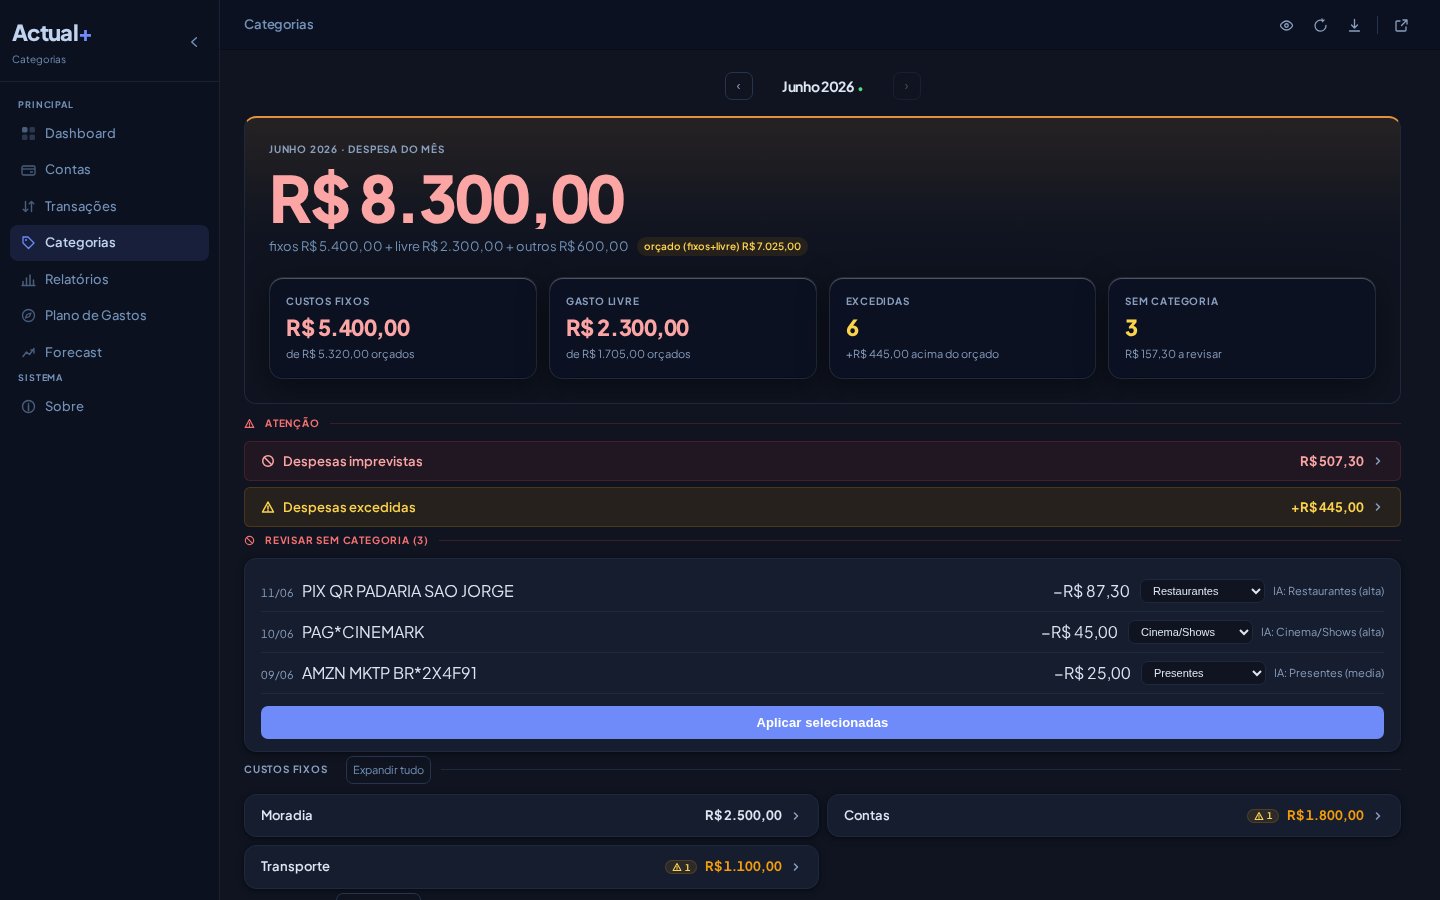
Task: Open category dropdown for AMZN MKTP transaction
Action: (x=1203, y=673)
